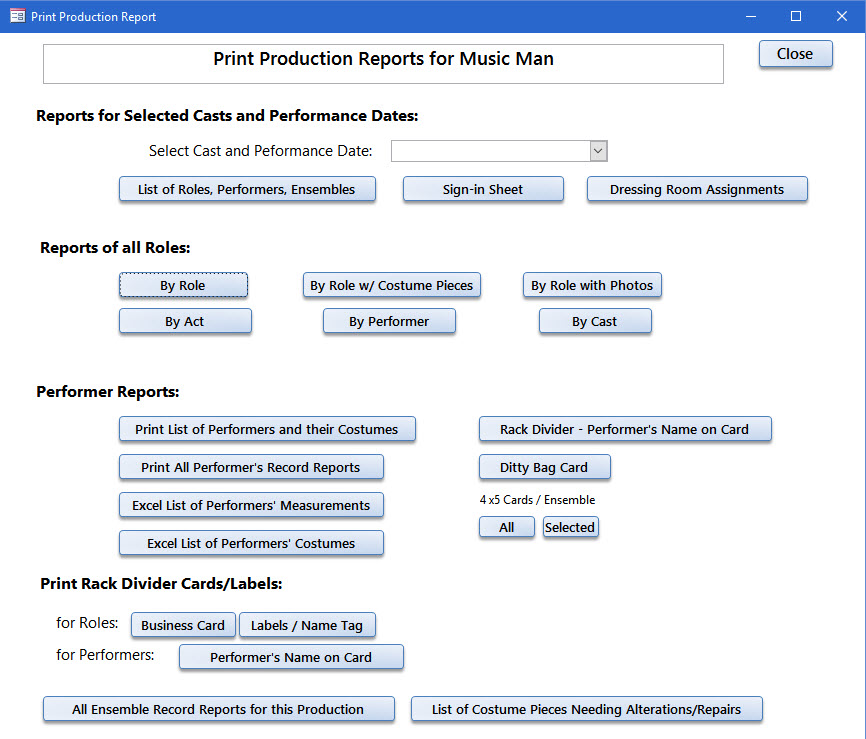Click the 'Reports for Selected Casts and Performance Dates:' heading
This screenshot has width=866, height=739.
227,116
